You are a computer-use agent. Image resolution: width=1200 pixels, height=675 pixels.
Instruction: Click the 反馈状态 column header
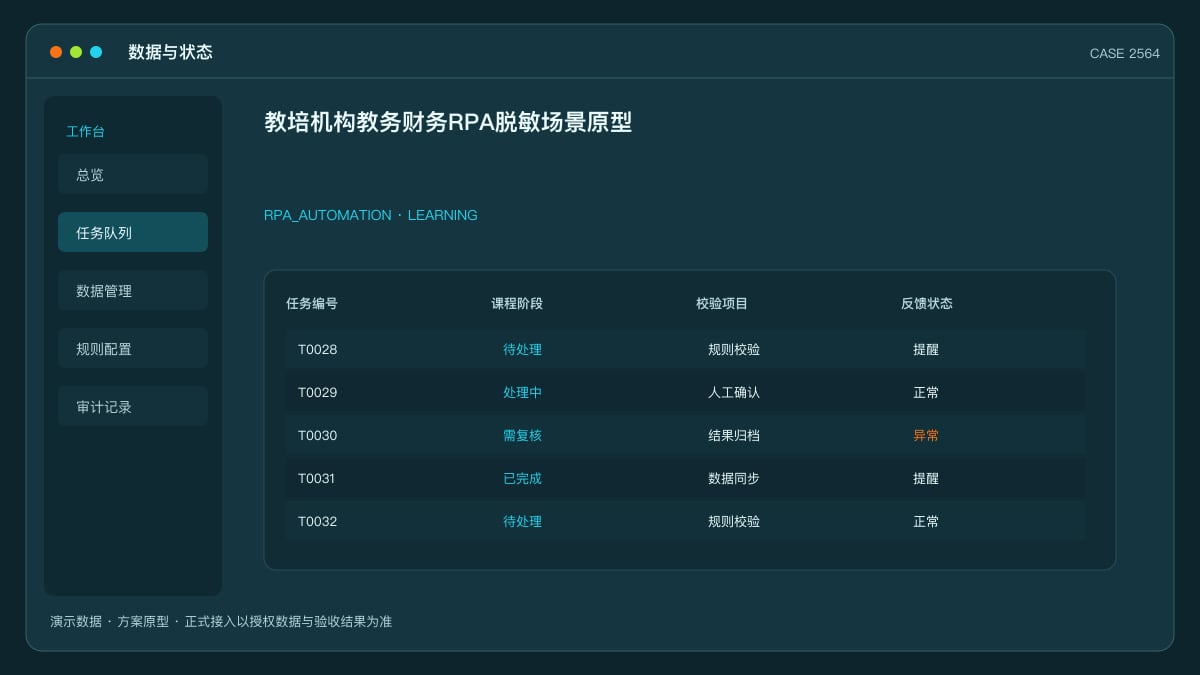pos(927,303)
